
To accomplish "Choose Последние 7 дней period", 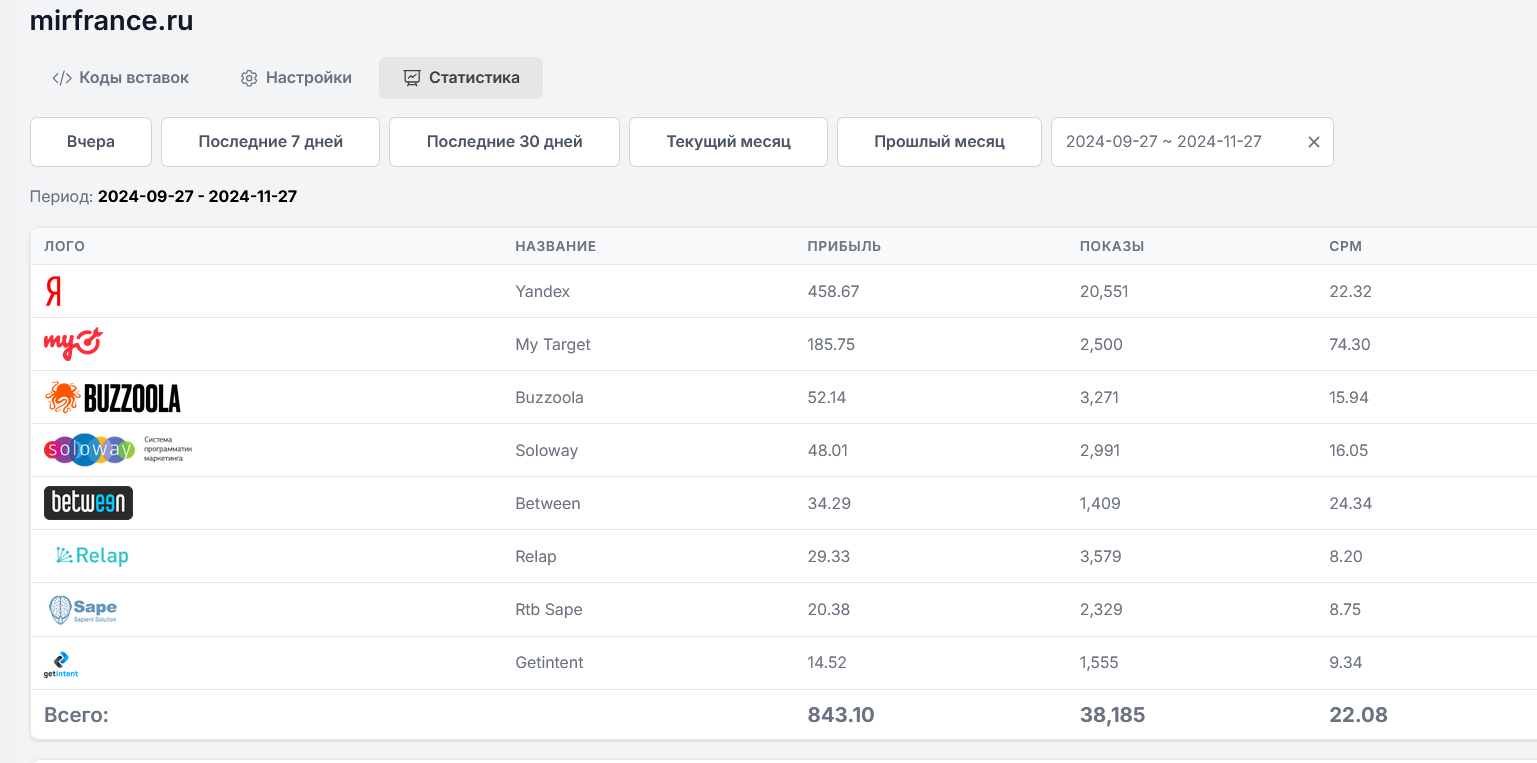I will coord(270,142).
